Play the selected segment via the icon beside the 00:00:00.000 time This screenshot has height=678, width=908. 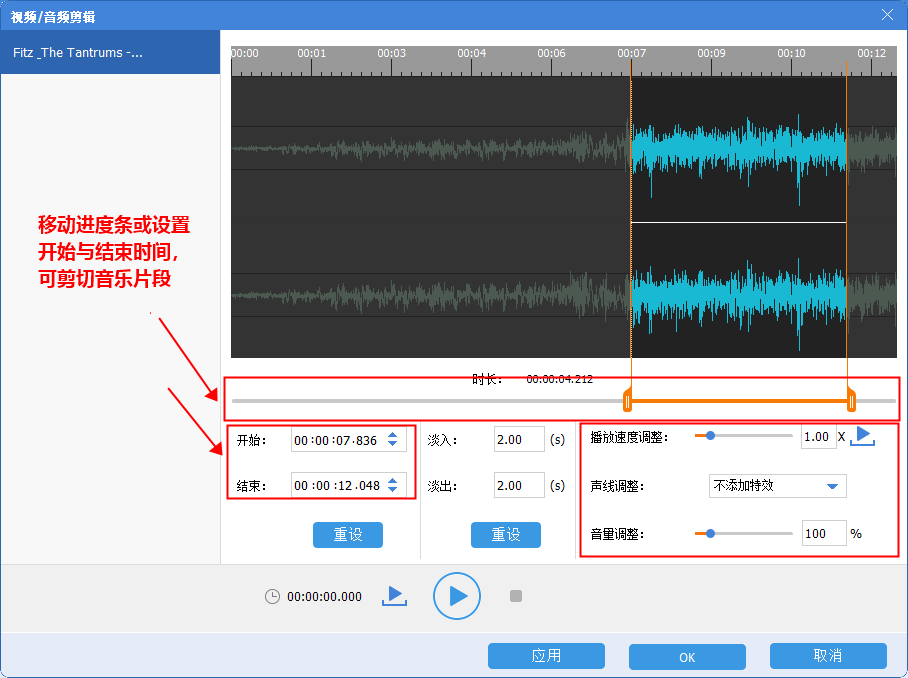click(x=394, y=596)
